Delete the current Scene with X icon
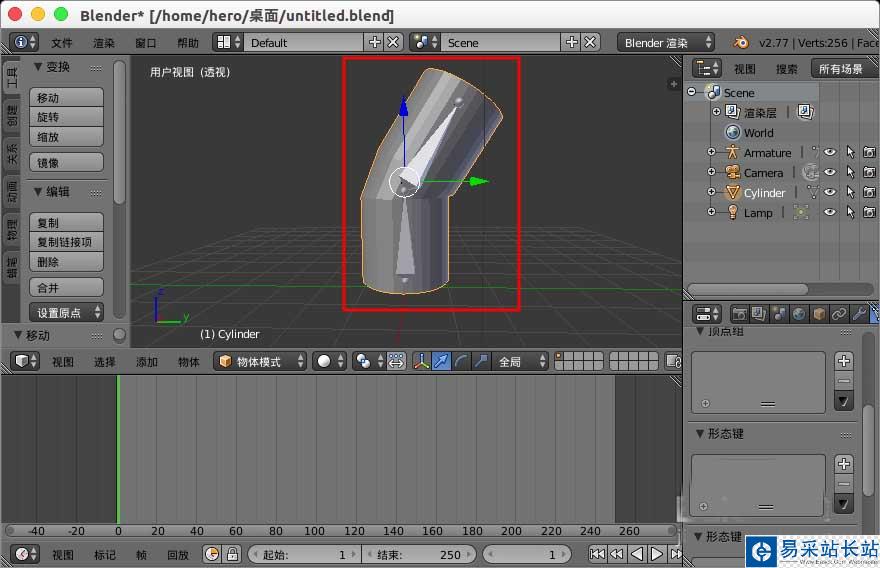 coord(590,42)
